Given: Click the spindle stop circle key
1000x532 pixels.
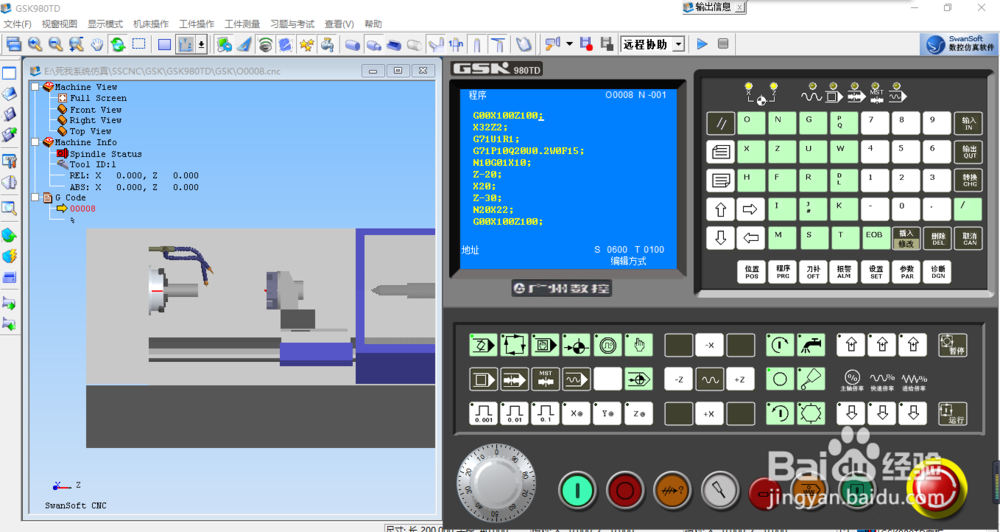Looking at the screenshot, I should coord(780,379).
